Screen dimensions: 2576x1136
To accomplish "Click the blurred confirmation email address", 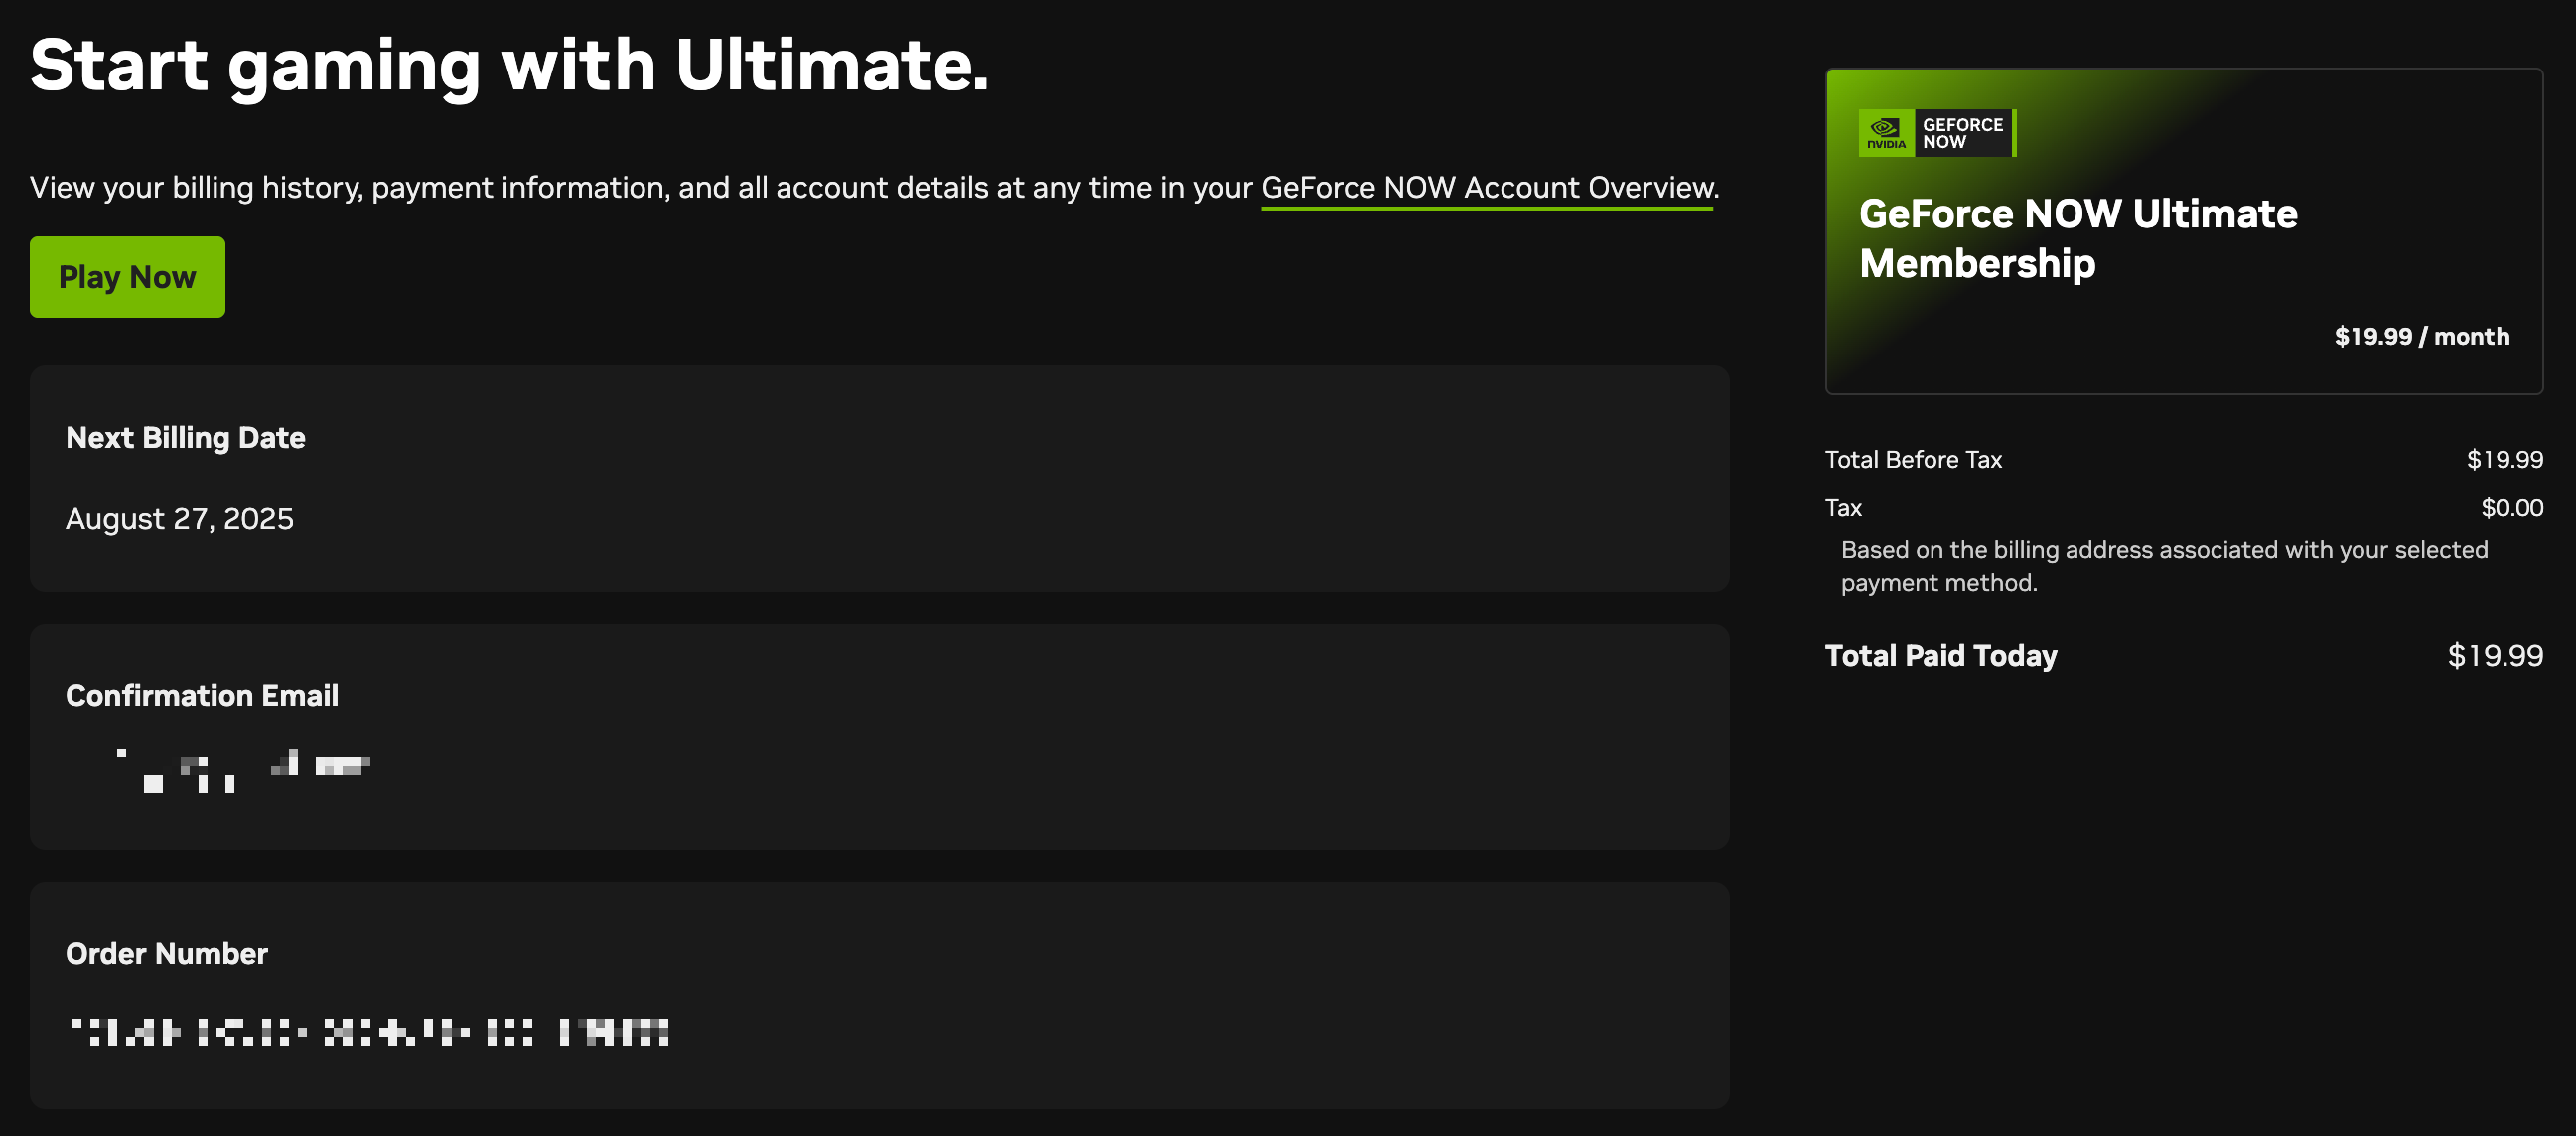I will (243, 770).
